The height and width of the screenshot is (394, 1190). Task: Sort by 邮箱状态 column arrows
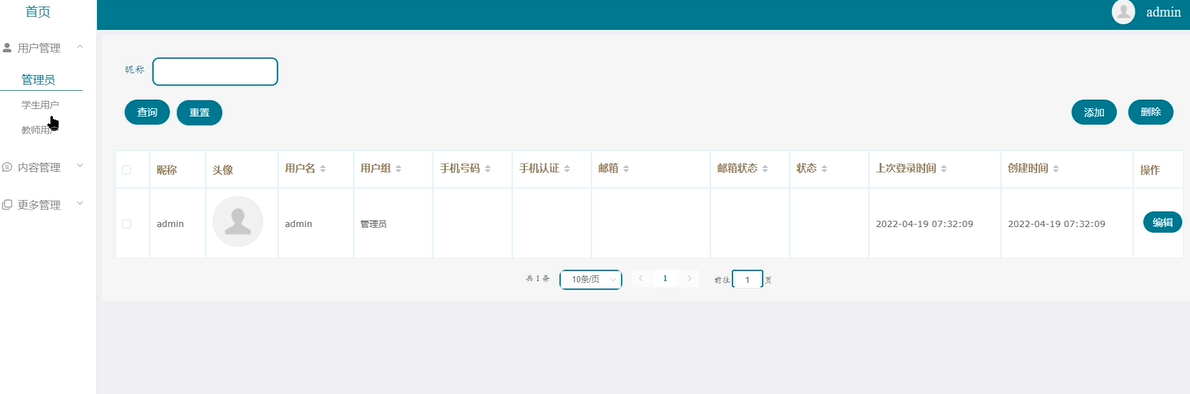pos(765,169)
